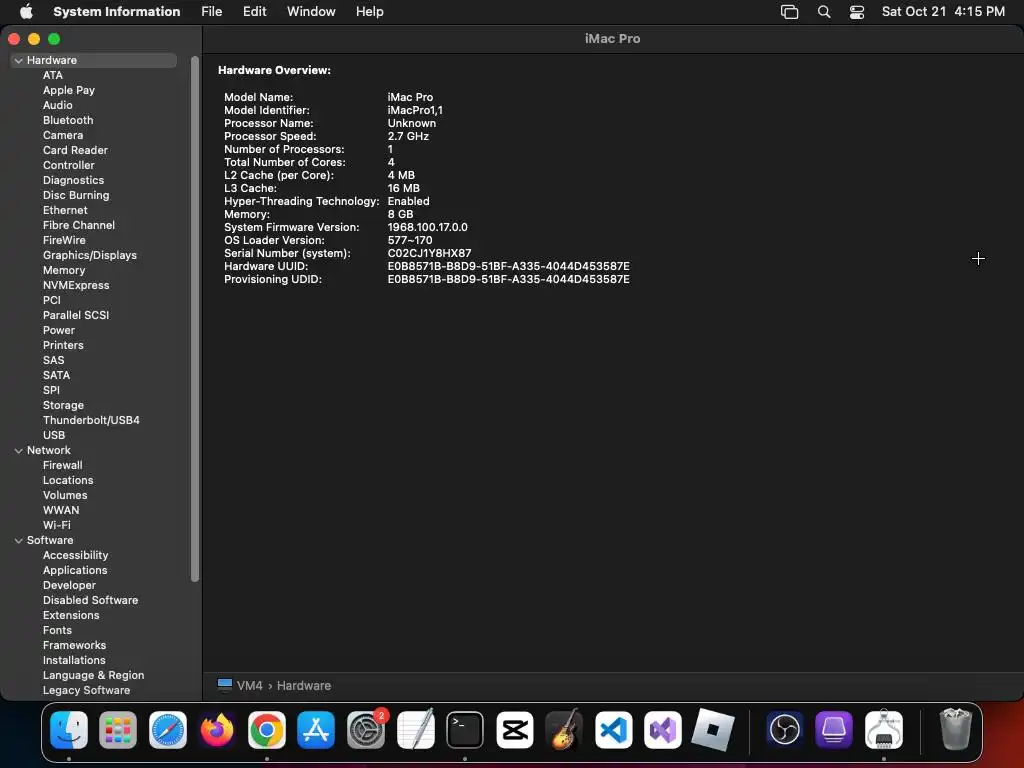This screenshot has height=768, width=1024.
Task: Click the date and time in menu bar
Action: (943, 12)
